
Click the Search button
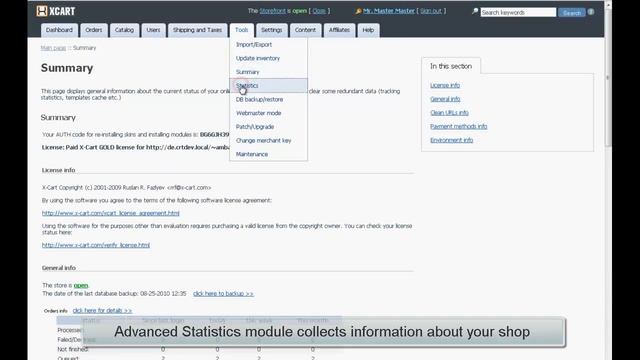pyautogui.click(x=571, y=13)
